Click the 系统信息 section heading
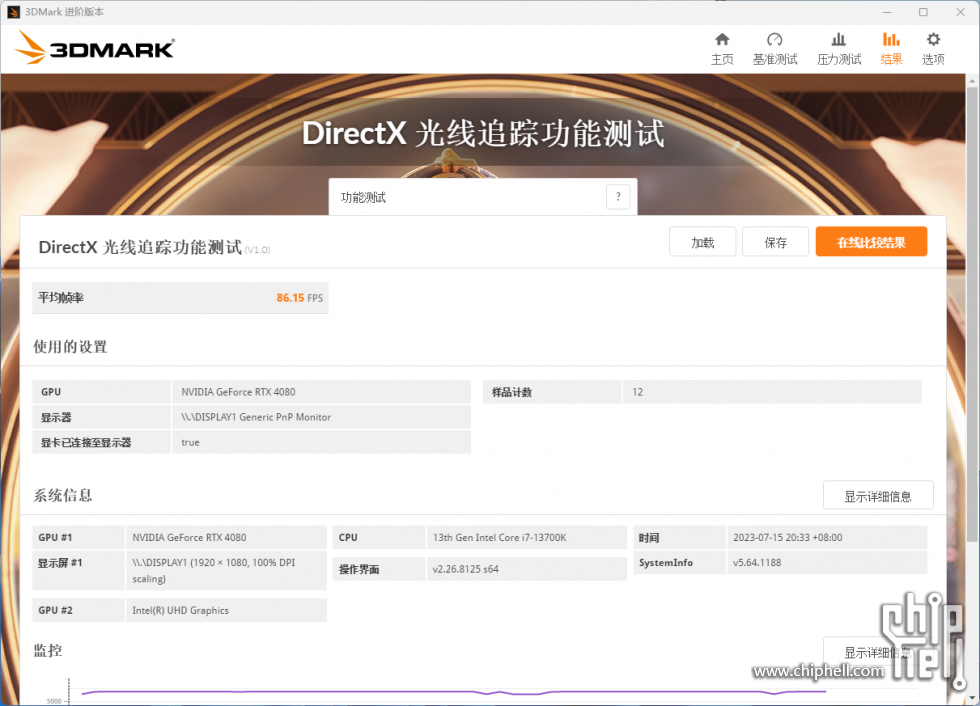This screenshot has height=706, width=980. coord(62,495)
